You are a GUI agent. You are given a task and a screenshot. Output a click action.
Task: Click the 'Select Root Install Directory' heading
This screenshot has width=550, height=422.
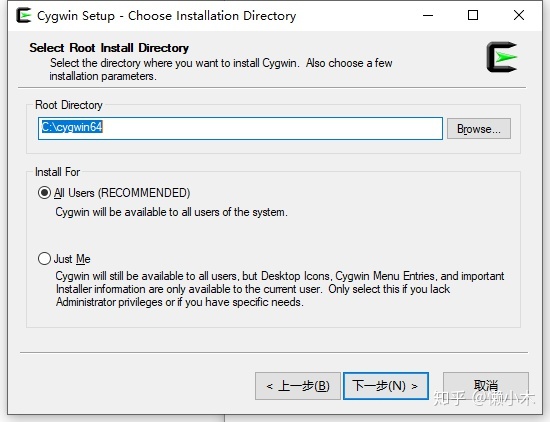point(109,48)
